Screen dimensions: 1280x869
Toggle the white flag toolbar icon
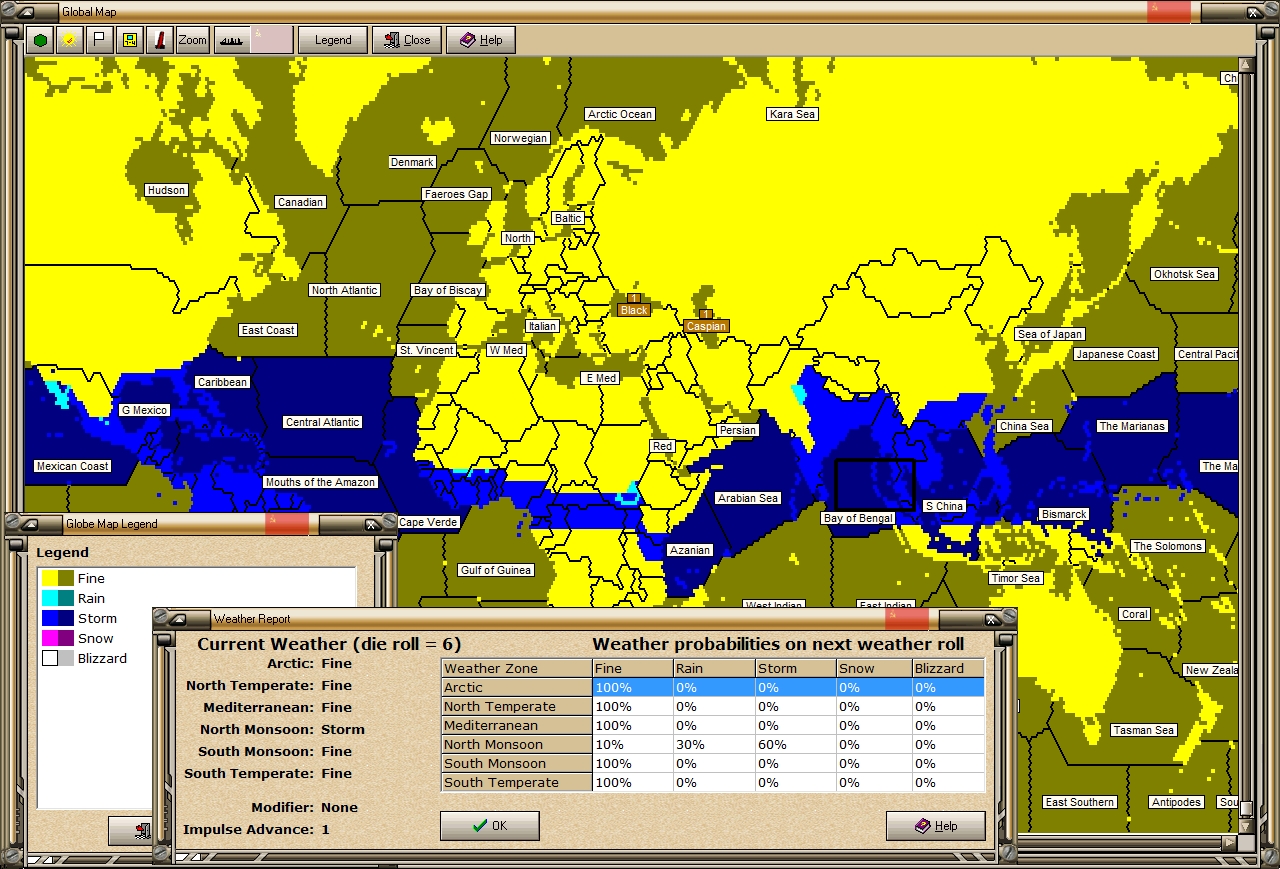tap(98, 40)
